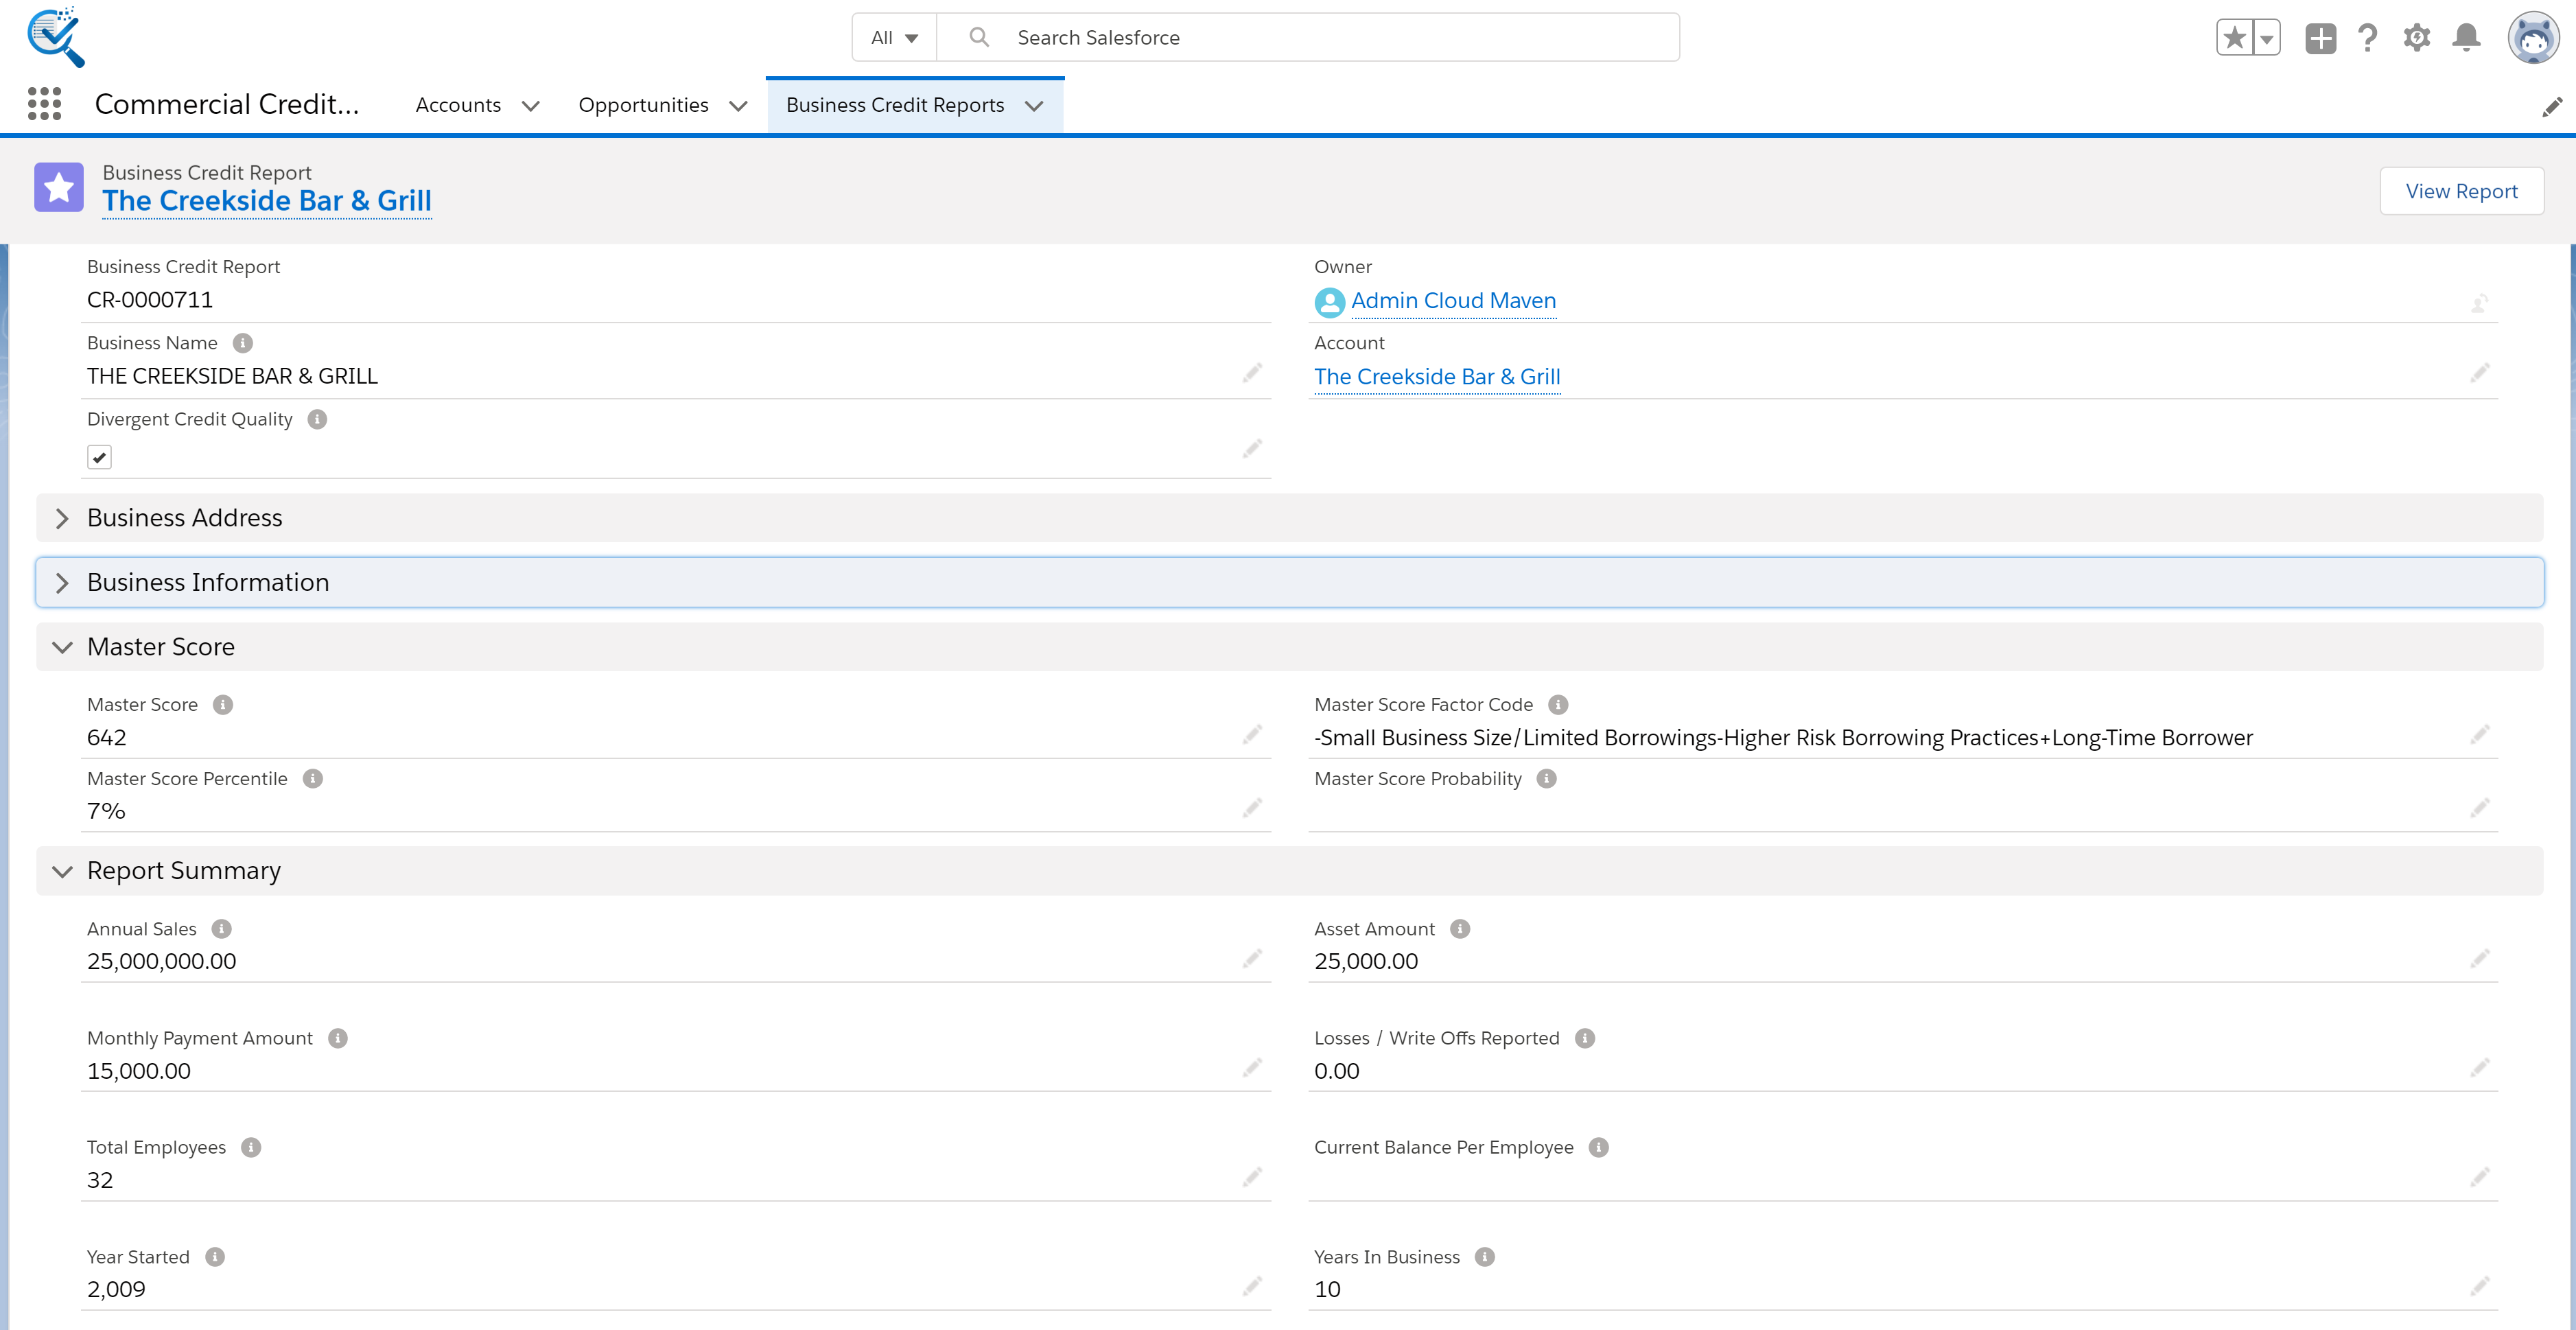This screenshot has width=2576, height=1330.
Task: Open the search scope All dropdown
Action: click(894, 38)
